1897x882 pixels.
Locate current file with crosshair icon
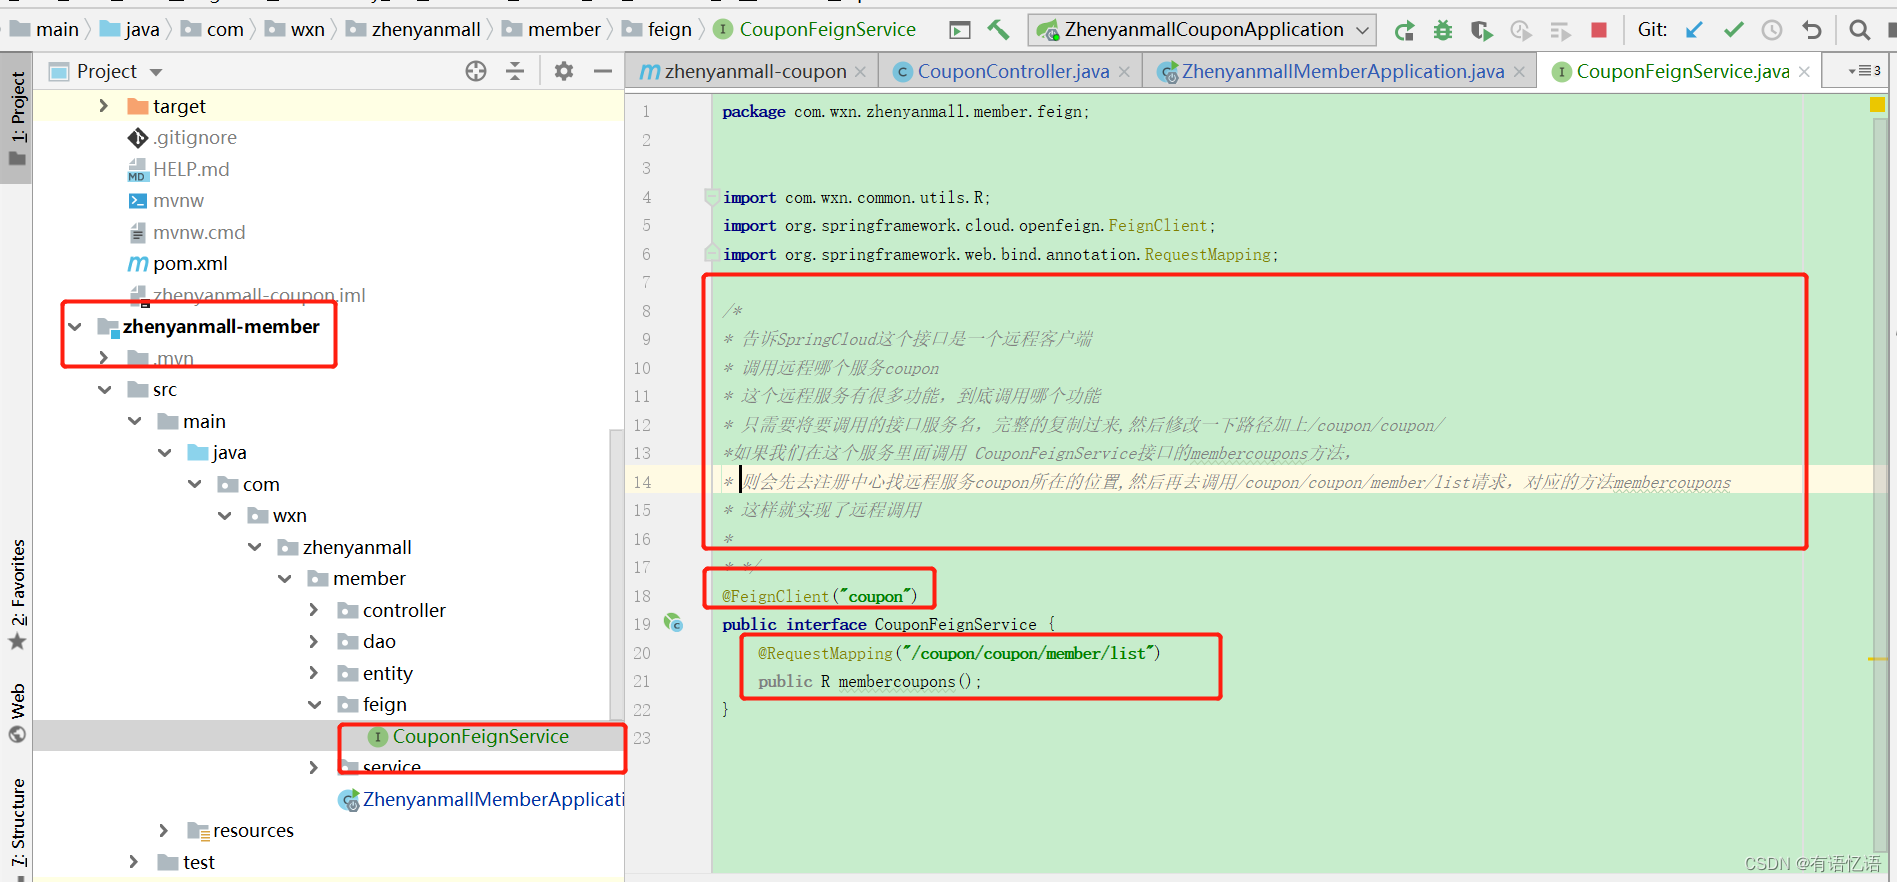click(476, 71)
